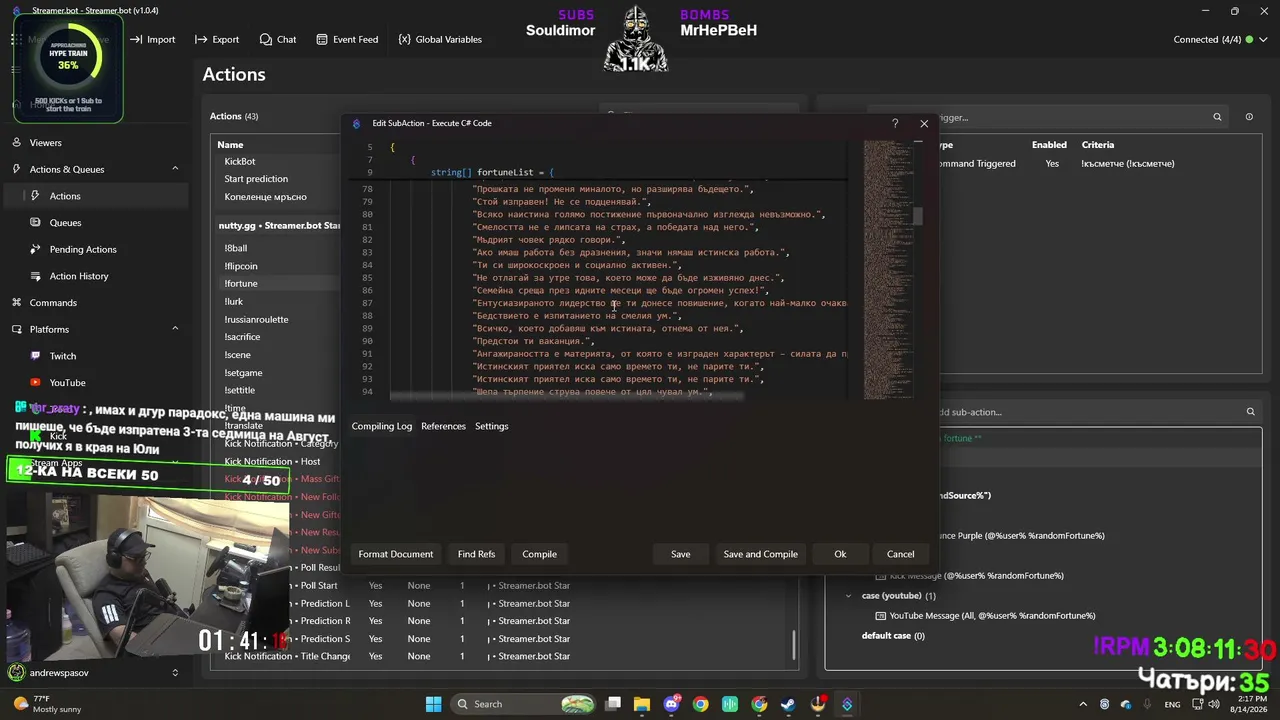Viewport: 1280px width, 720px height.
Task: Click the Compile button
Action: click(x=539, y=554)
